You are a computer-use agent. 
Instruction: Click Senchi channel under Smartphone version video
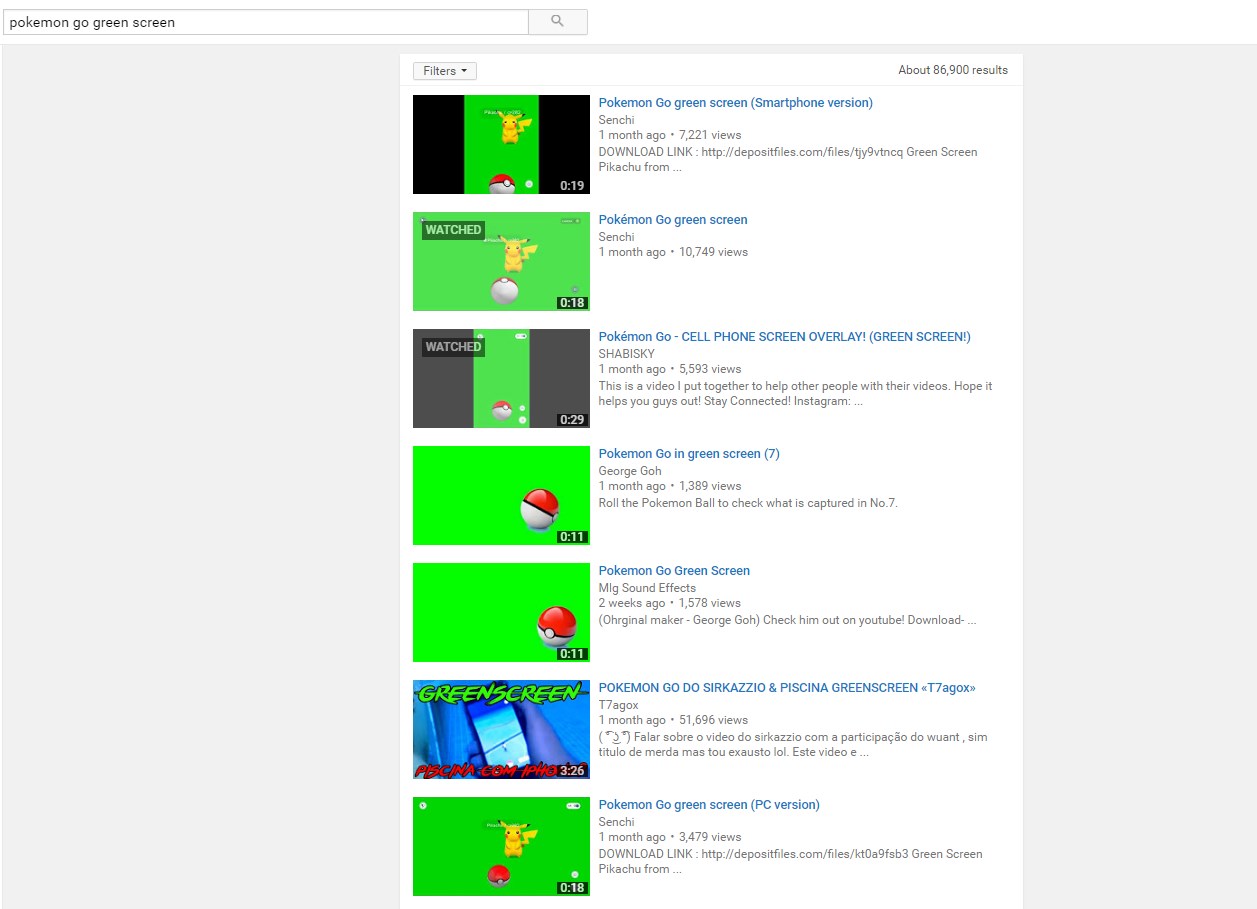pyautogui.click(x=616, y=120)
